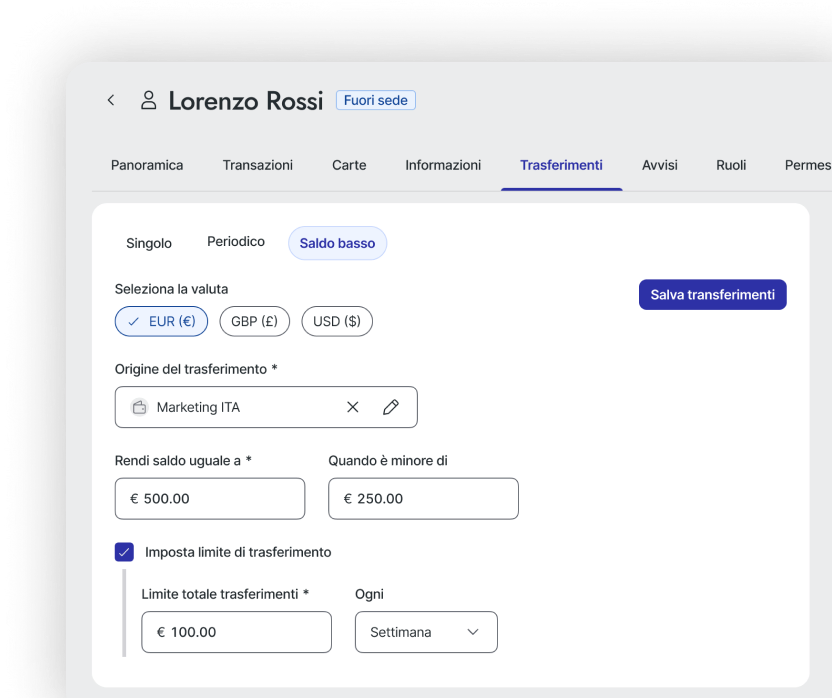Click the back arrow icon
This screenshot has width=832, height=698.
click(x=111, y=100)
